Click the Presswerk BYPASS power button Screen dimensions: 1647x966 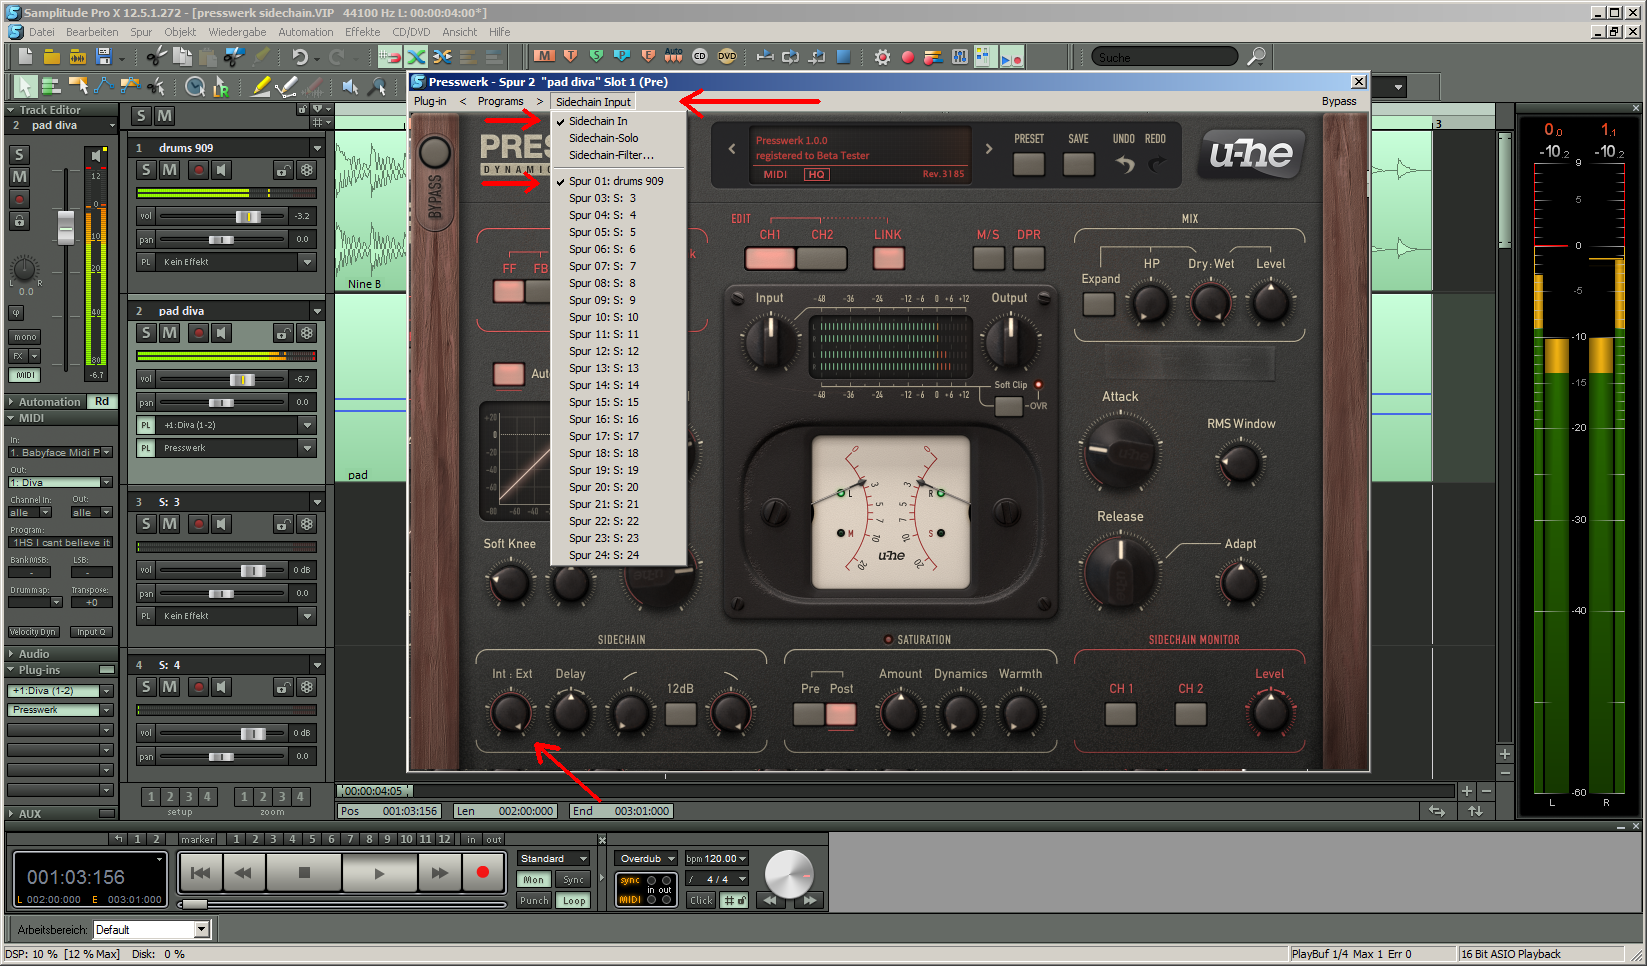tap(435, 152)
